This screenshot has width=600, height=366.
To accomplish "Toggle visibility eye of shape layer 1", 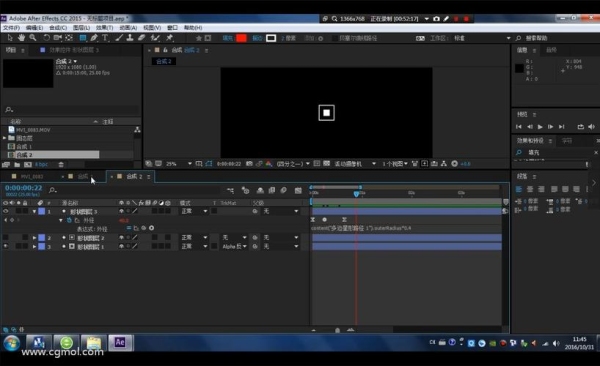I will (5, 246).
